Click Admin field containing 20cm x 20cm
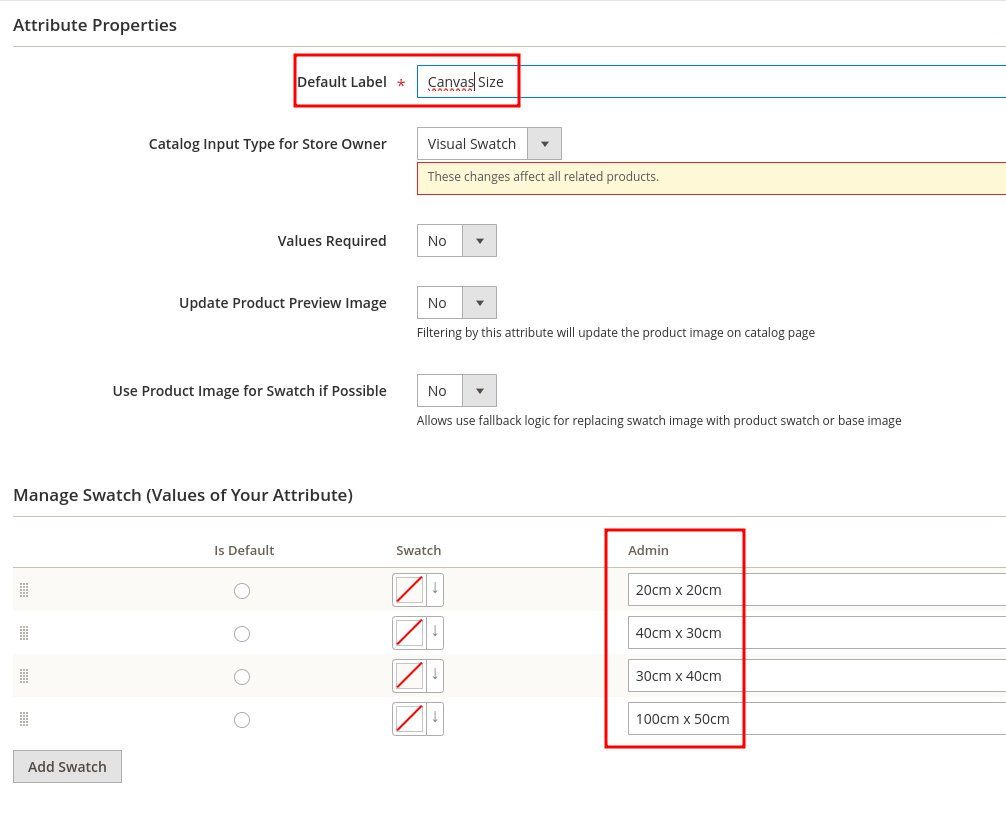This screenshot has height=826, width=1006. 817,590
